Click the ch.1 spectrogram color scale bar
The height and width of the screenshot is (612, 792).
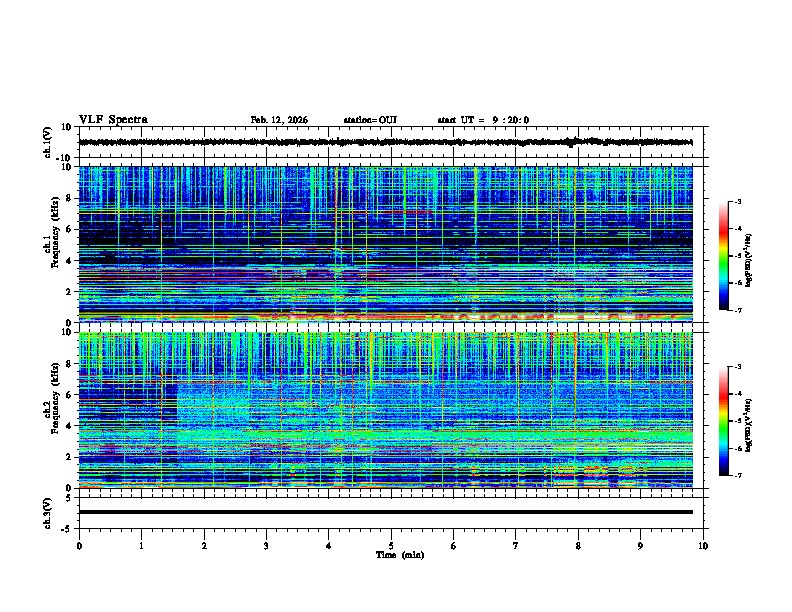(x=724, y=256)
